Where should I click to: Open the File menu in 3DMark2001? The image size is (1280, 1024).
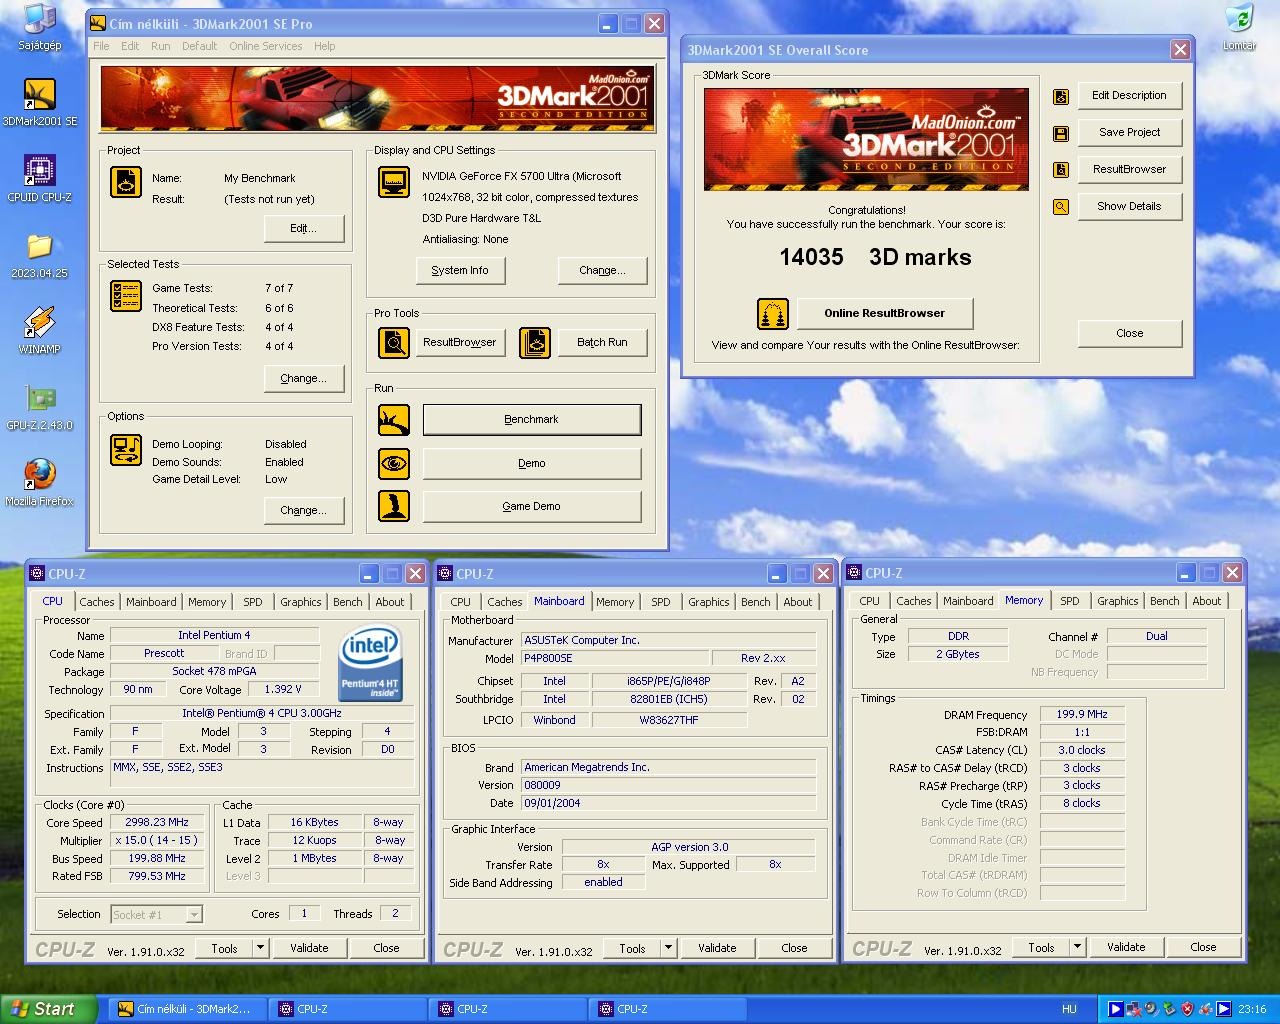pos(101,46)
